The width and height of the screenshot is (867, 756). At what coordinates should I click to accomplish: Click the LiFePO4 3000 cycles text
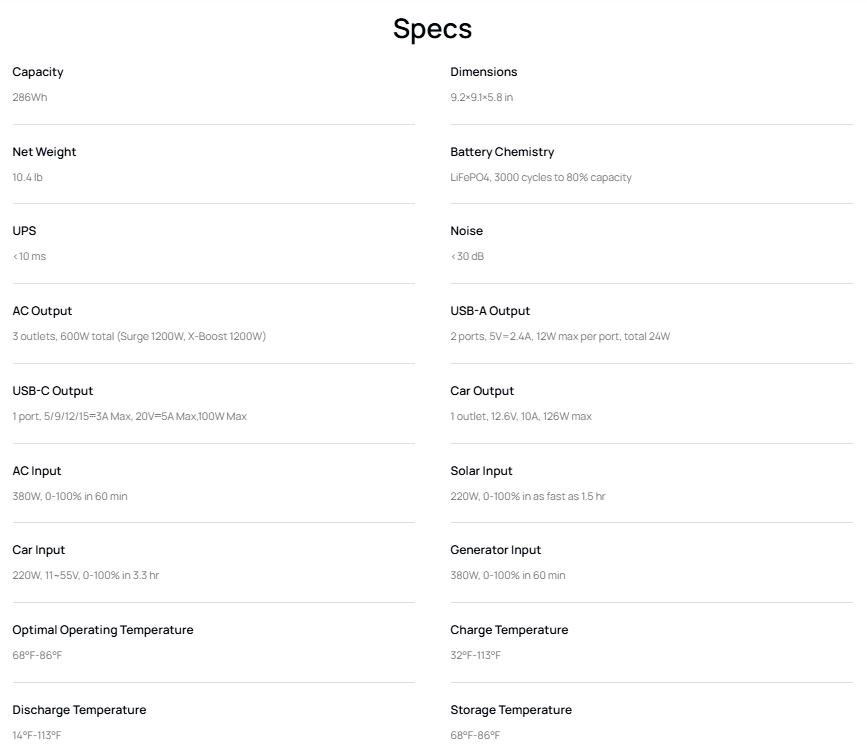click(x=541, y=178)
